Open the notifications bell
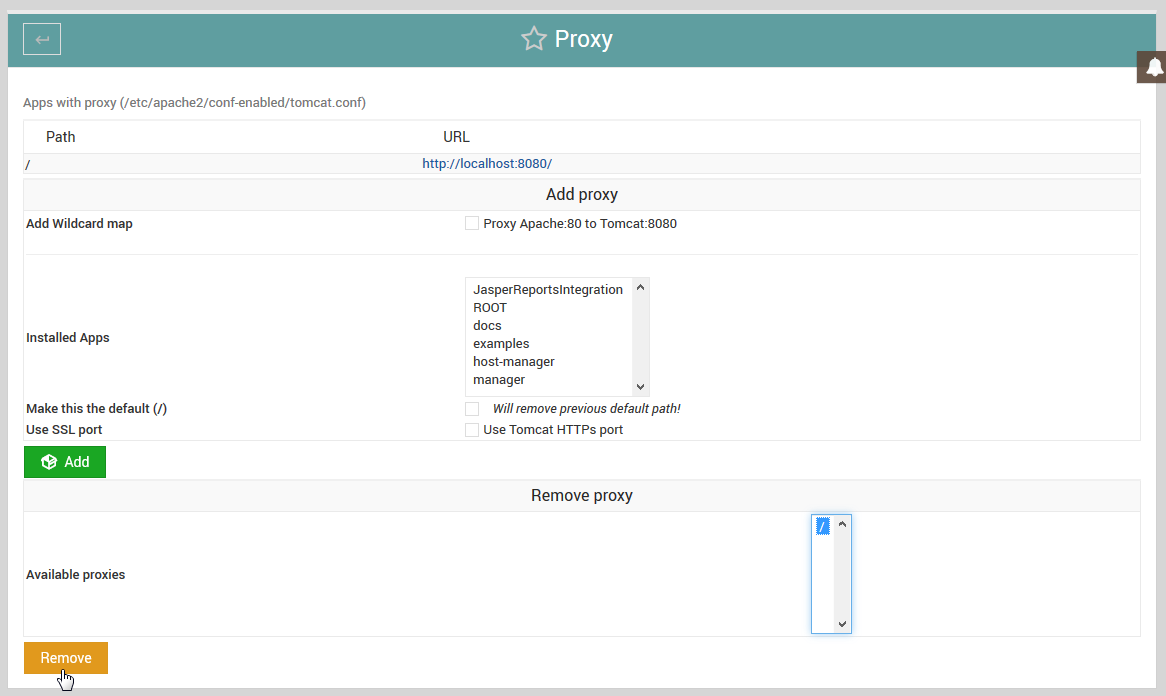This screenshot has height=696, width=1166. (x=1153, y=67)
